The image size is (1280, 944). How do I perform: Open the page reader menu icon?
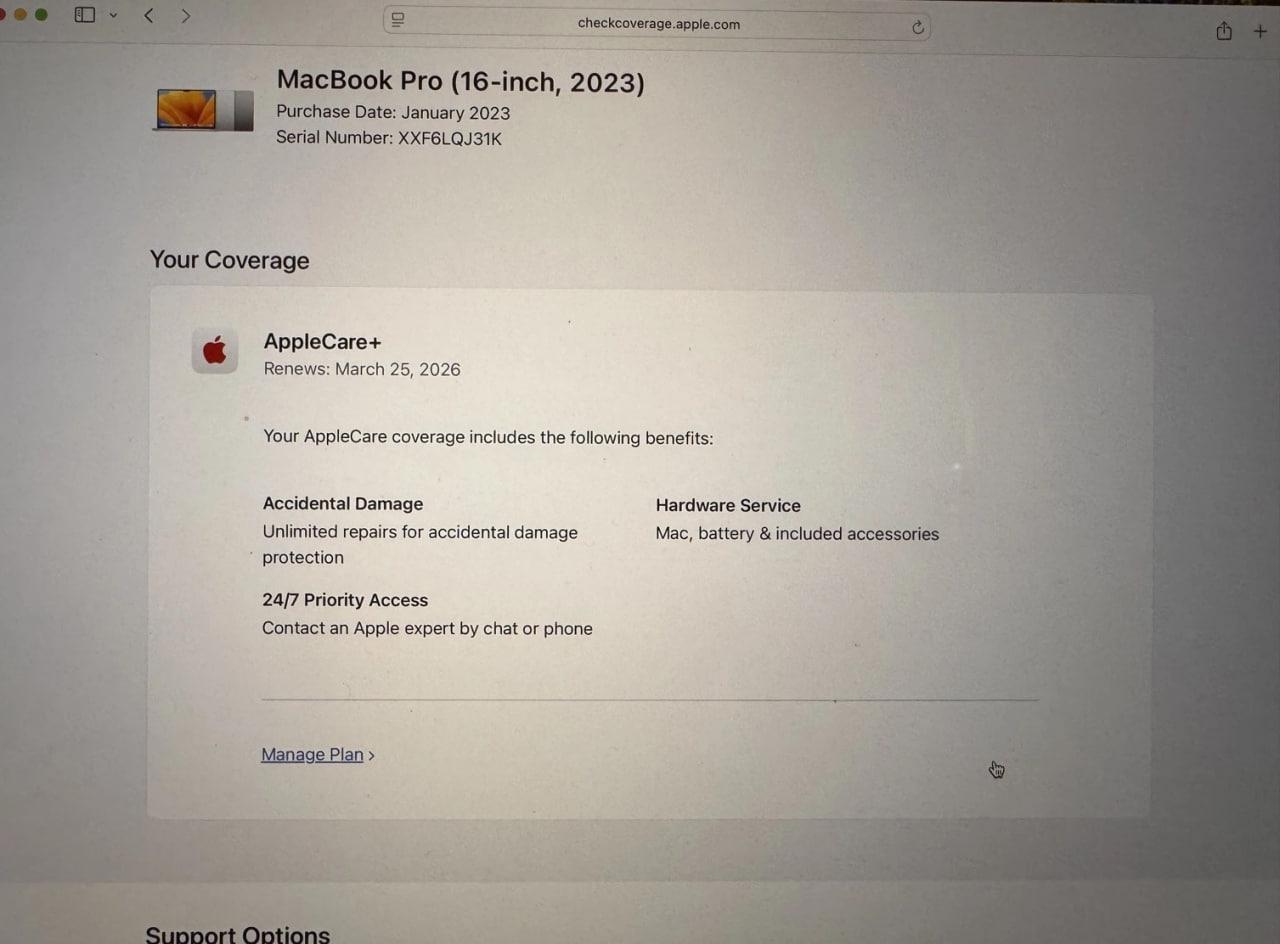(x=398, y=20)
